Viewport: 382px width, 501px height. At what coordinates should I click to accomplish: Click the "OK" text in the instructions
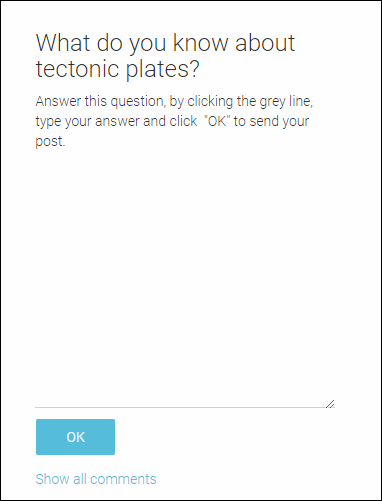[217, 121]
